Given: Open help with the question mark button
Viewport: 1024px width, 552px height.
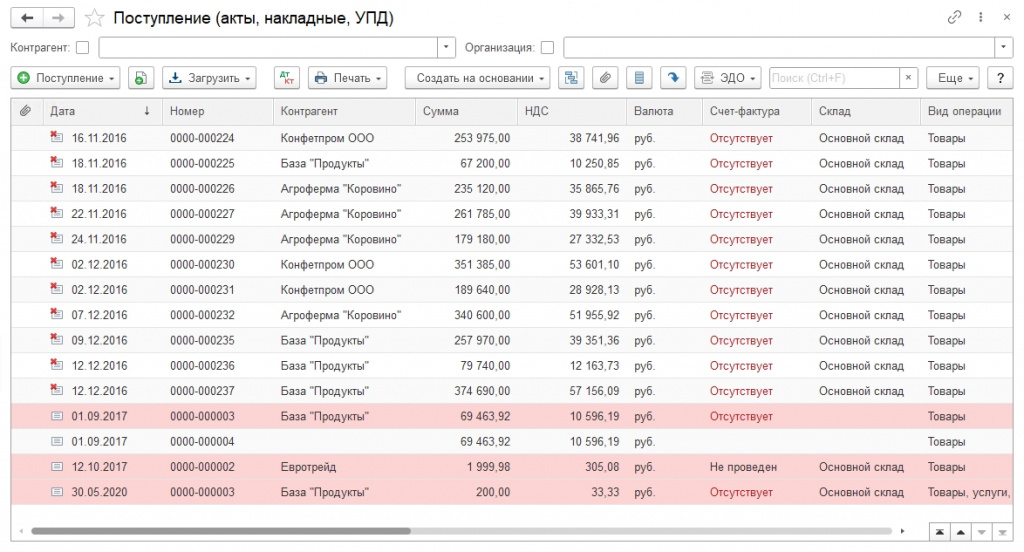Looking at the screenshot, I should (1000, 78).
